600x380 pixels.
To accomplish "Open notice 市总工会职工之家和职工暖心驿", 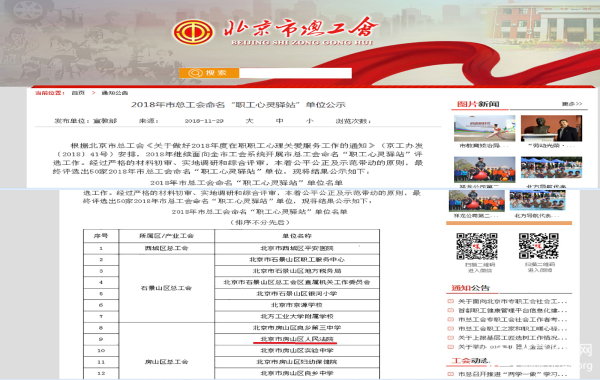I will click(512, 329).
